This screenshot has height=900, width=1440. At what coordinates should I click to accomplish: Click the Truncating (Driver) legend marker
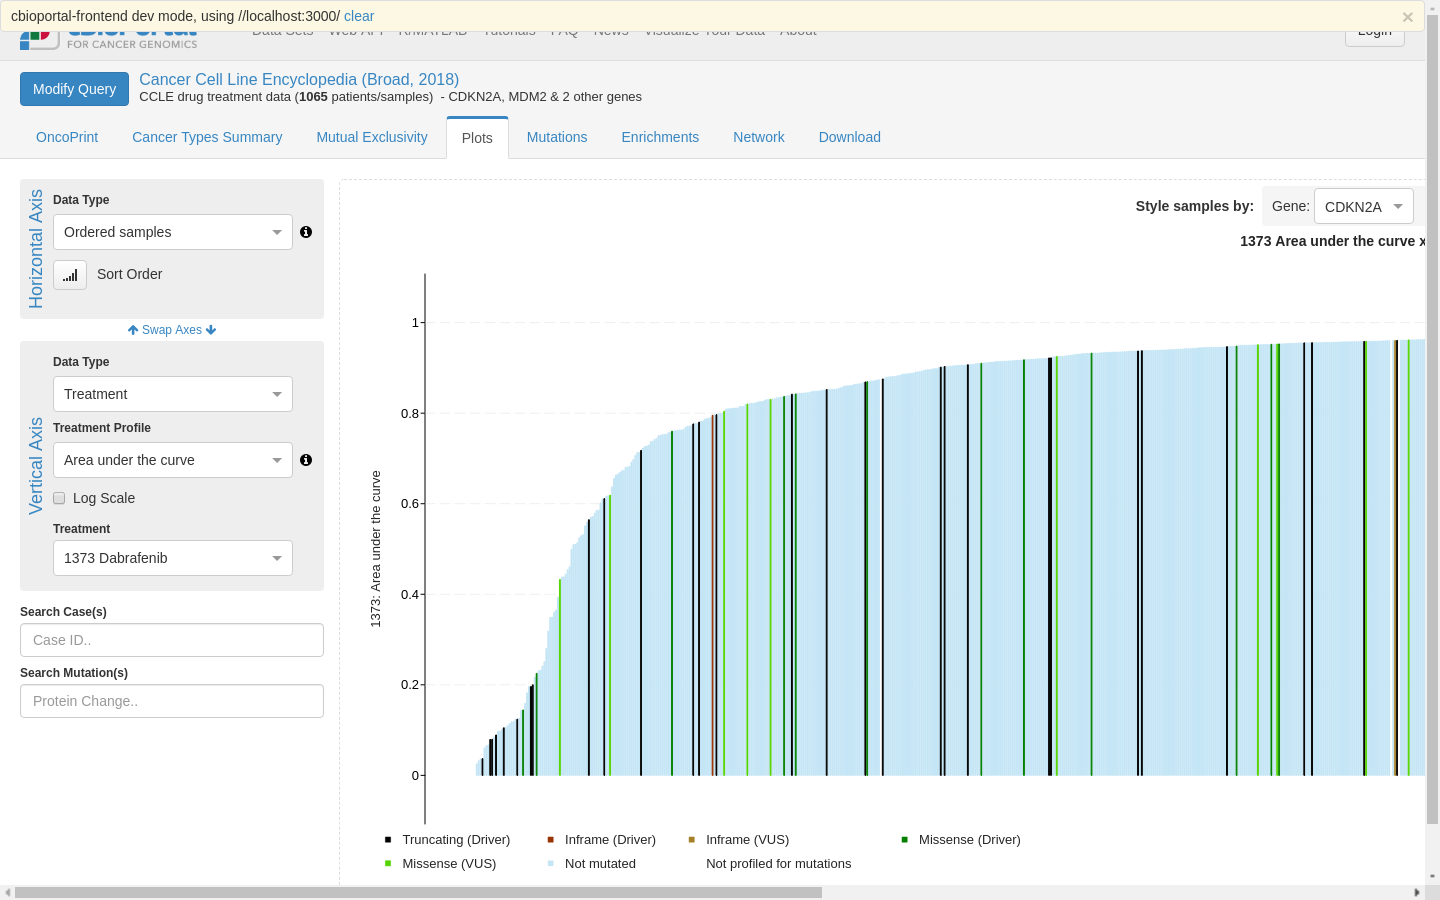(x=387, y=839)
